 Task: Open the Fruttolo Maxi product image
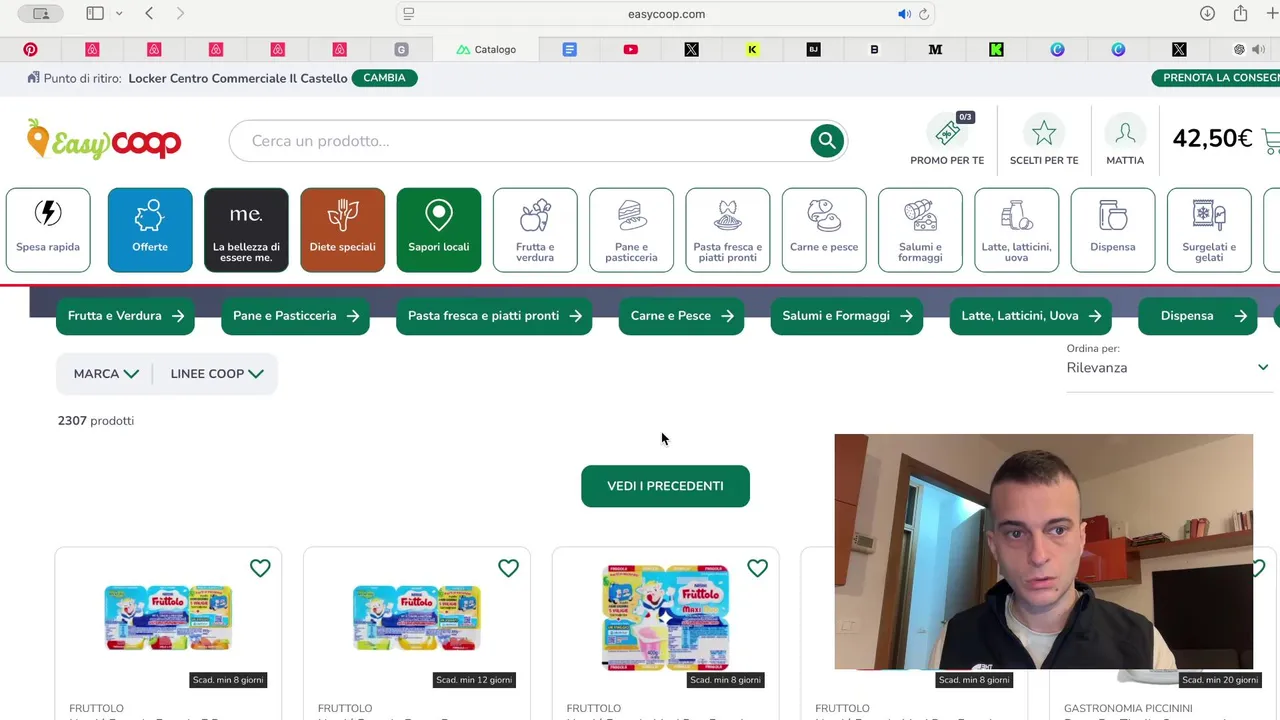coord(665,617)
